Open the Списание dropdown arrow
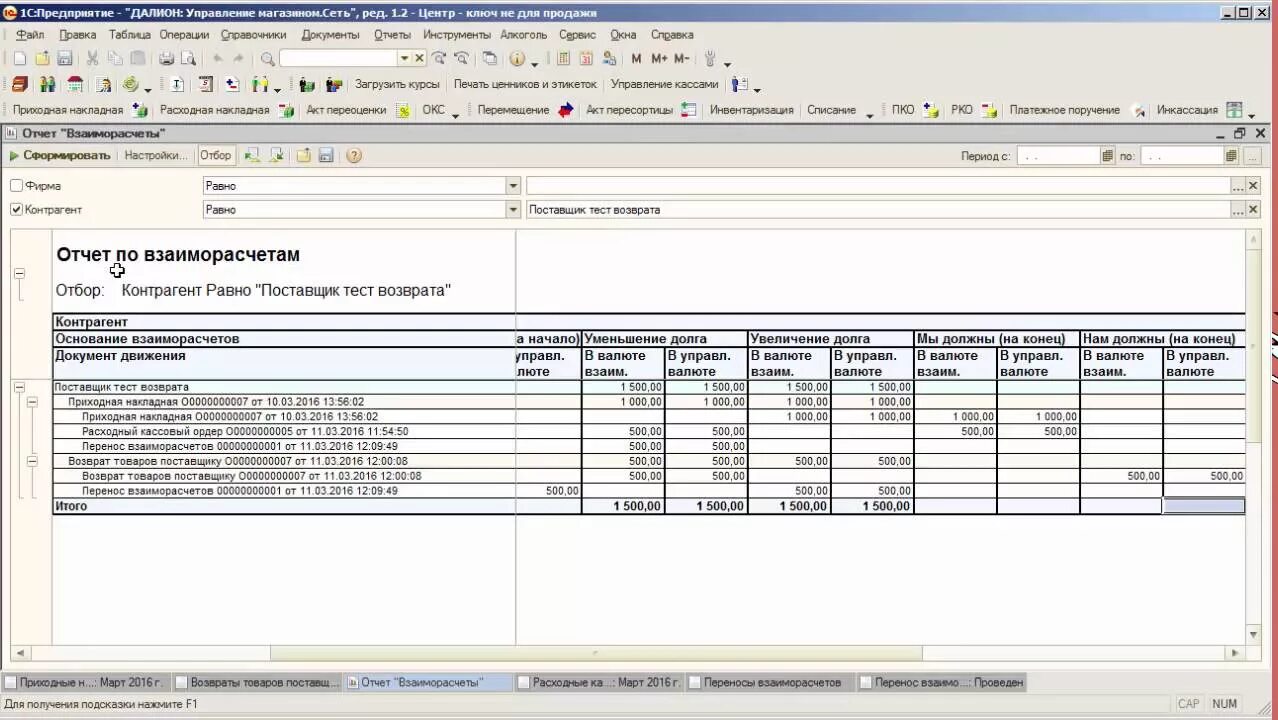The image size is (1278, 720). click(x=869, y=115)
